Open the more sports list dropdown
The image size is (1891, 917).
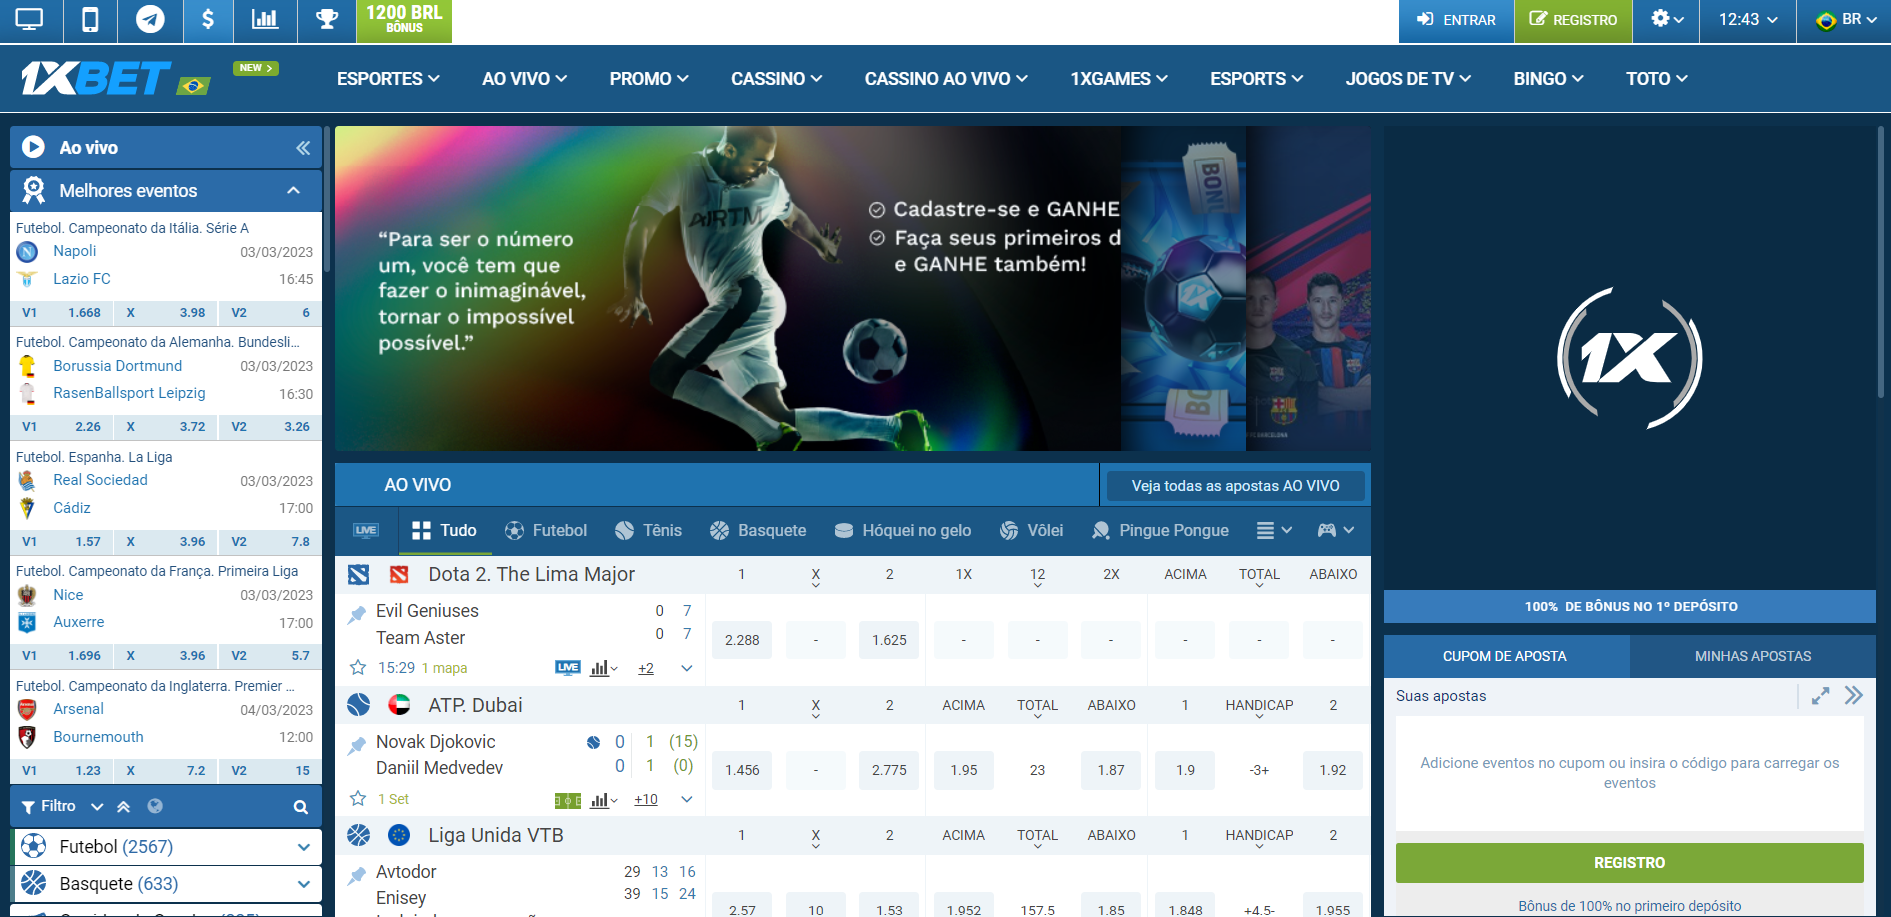point(1275,531)
